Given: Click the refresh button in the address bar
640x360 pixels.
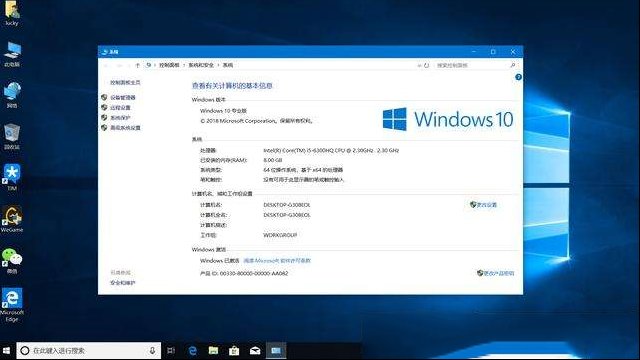Looking at the screenshot, I should coord(427,65).
